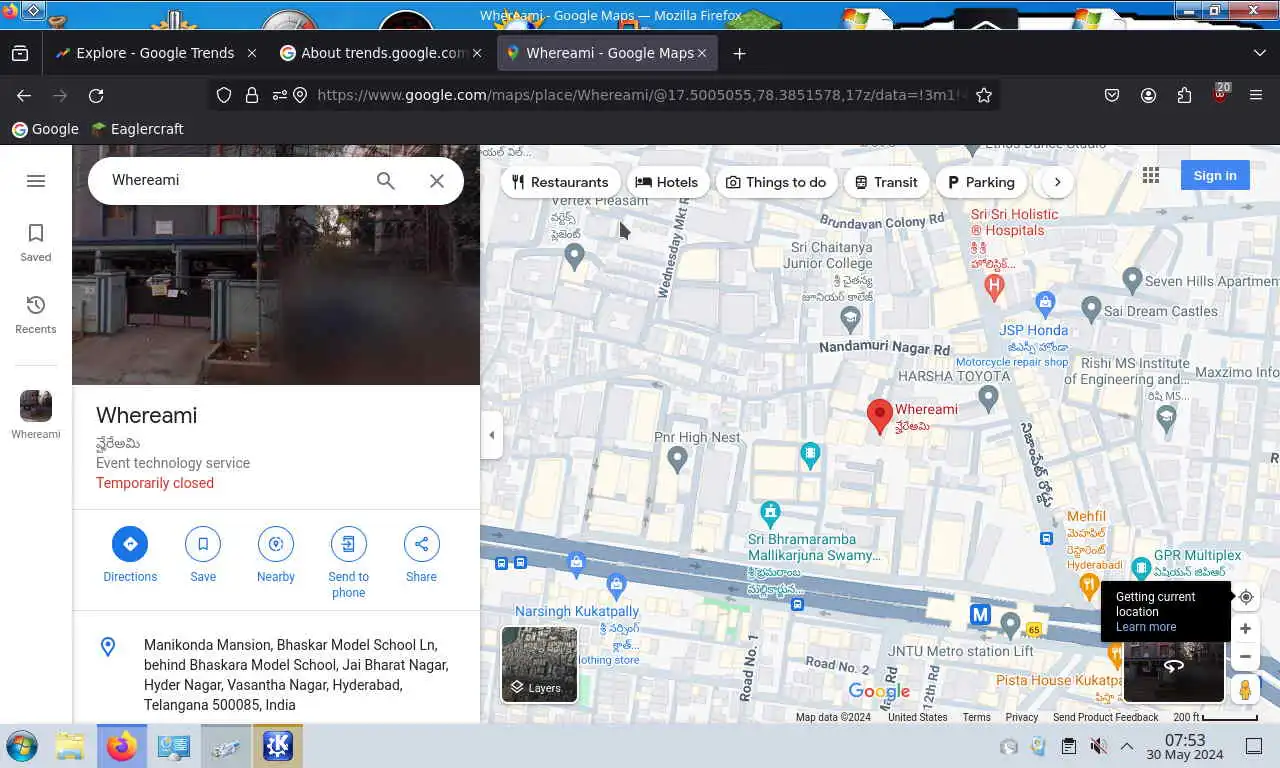1280x768 pixels.
Task: Open Save to Pocket icon
Action: click(1112, 95)
